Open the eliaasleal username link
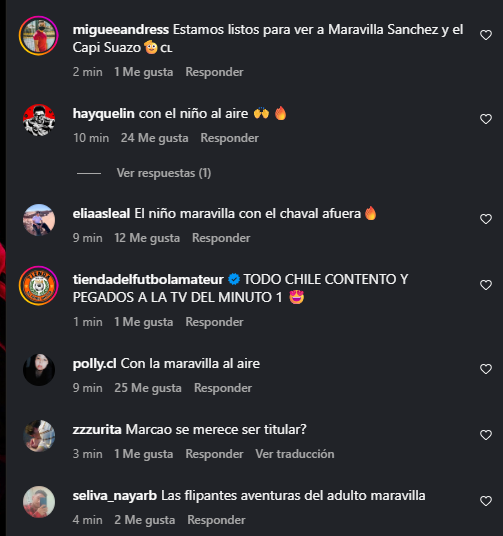The height and width of the screenshot is (536, 503). pyautogui.click(x=101, y=214)
